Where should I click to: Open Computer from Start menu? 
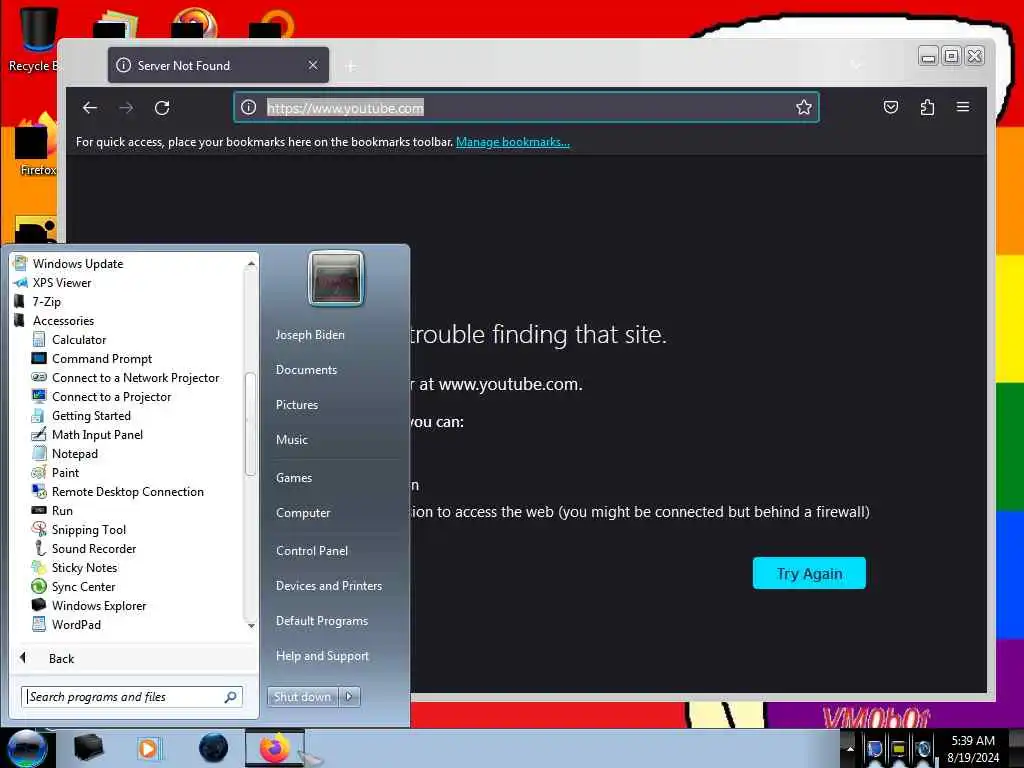tap(303, 513)
